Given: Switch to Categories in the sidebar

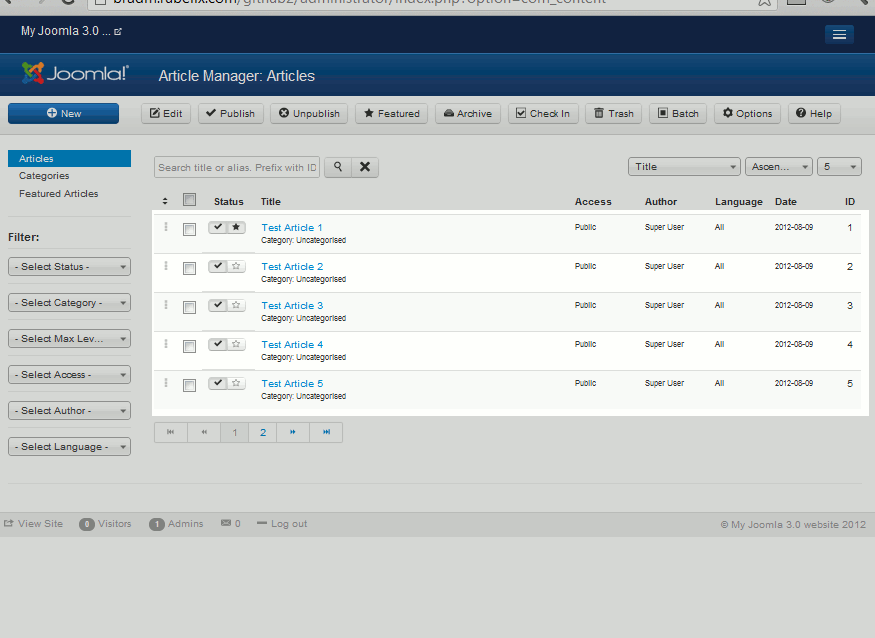Looking at the screenshot, I should coord(44,176).
